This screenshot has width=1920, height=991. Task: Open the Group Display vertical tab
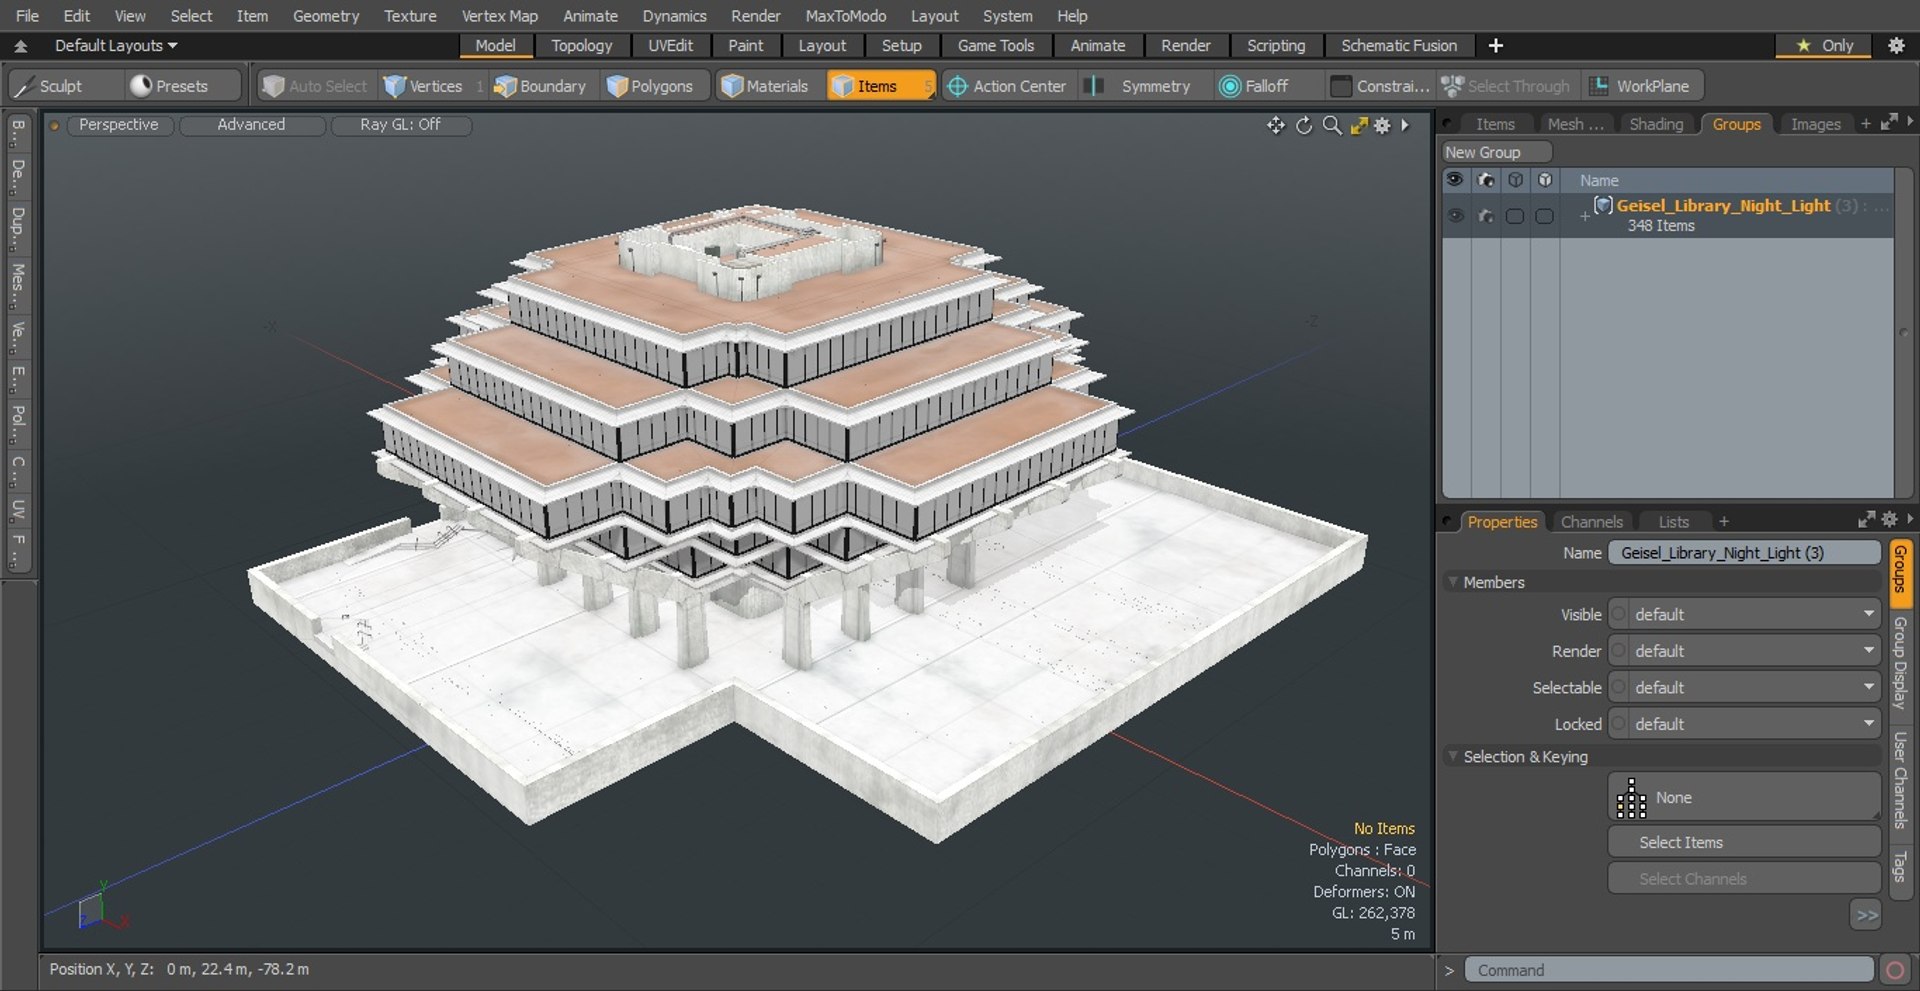[x=1900, y=663]
